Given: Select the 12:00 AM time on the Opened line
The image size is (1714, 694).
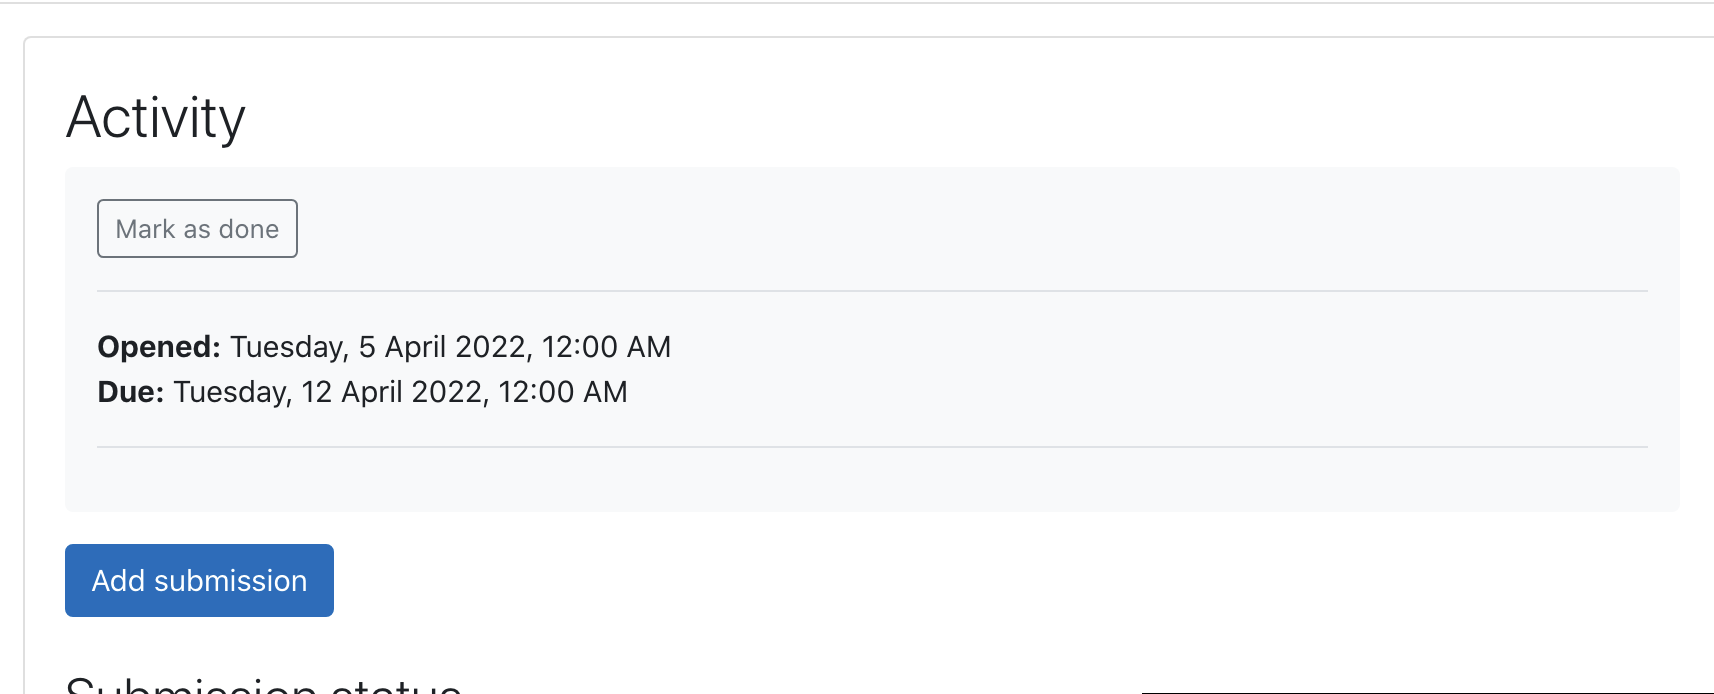Looking at the screenshot, I should 606,346.
